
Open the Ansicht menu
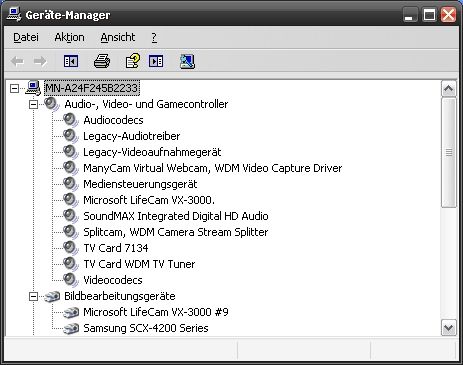click(x=118, y=37)
